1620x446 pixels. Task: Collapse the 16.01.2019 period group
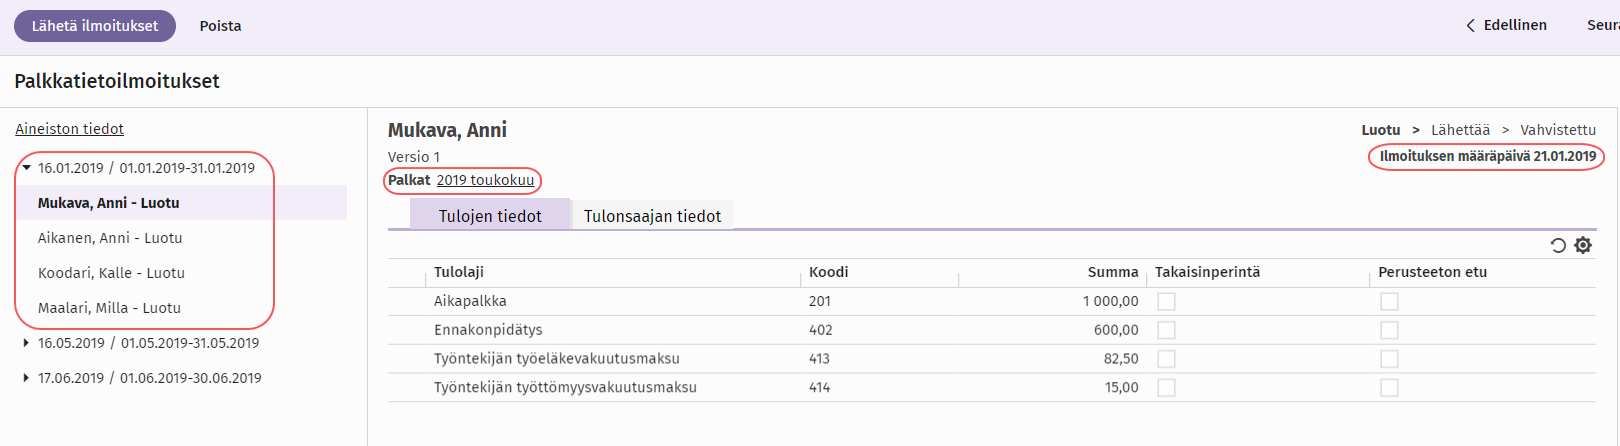tap(27, 168)
